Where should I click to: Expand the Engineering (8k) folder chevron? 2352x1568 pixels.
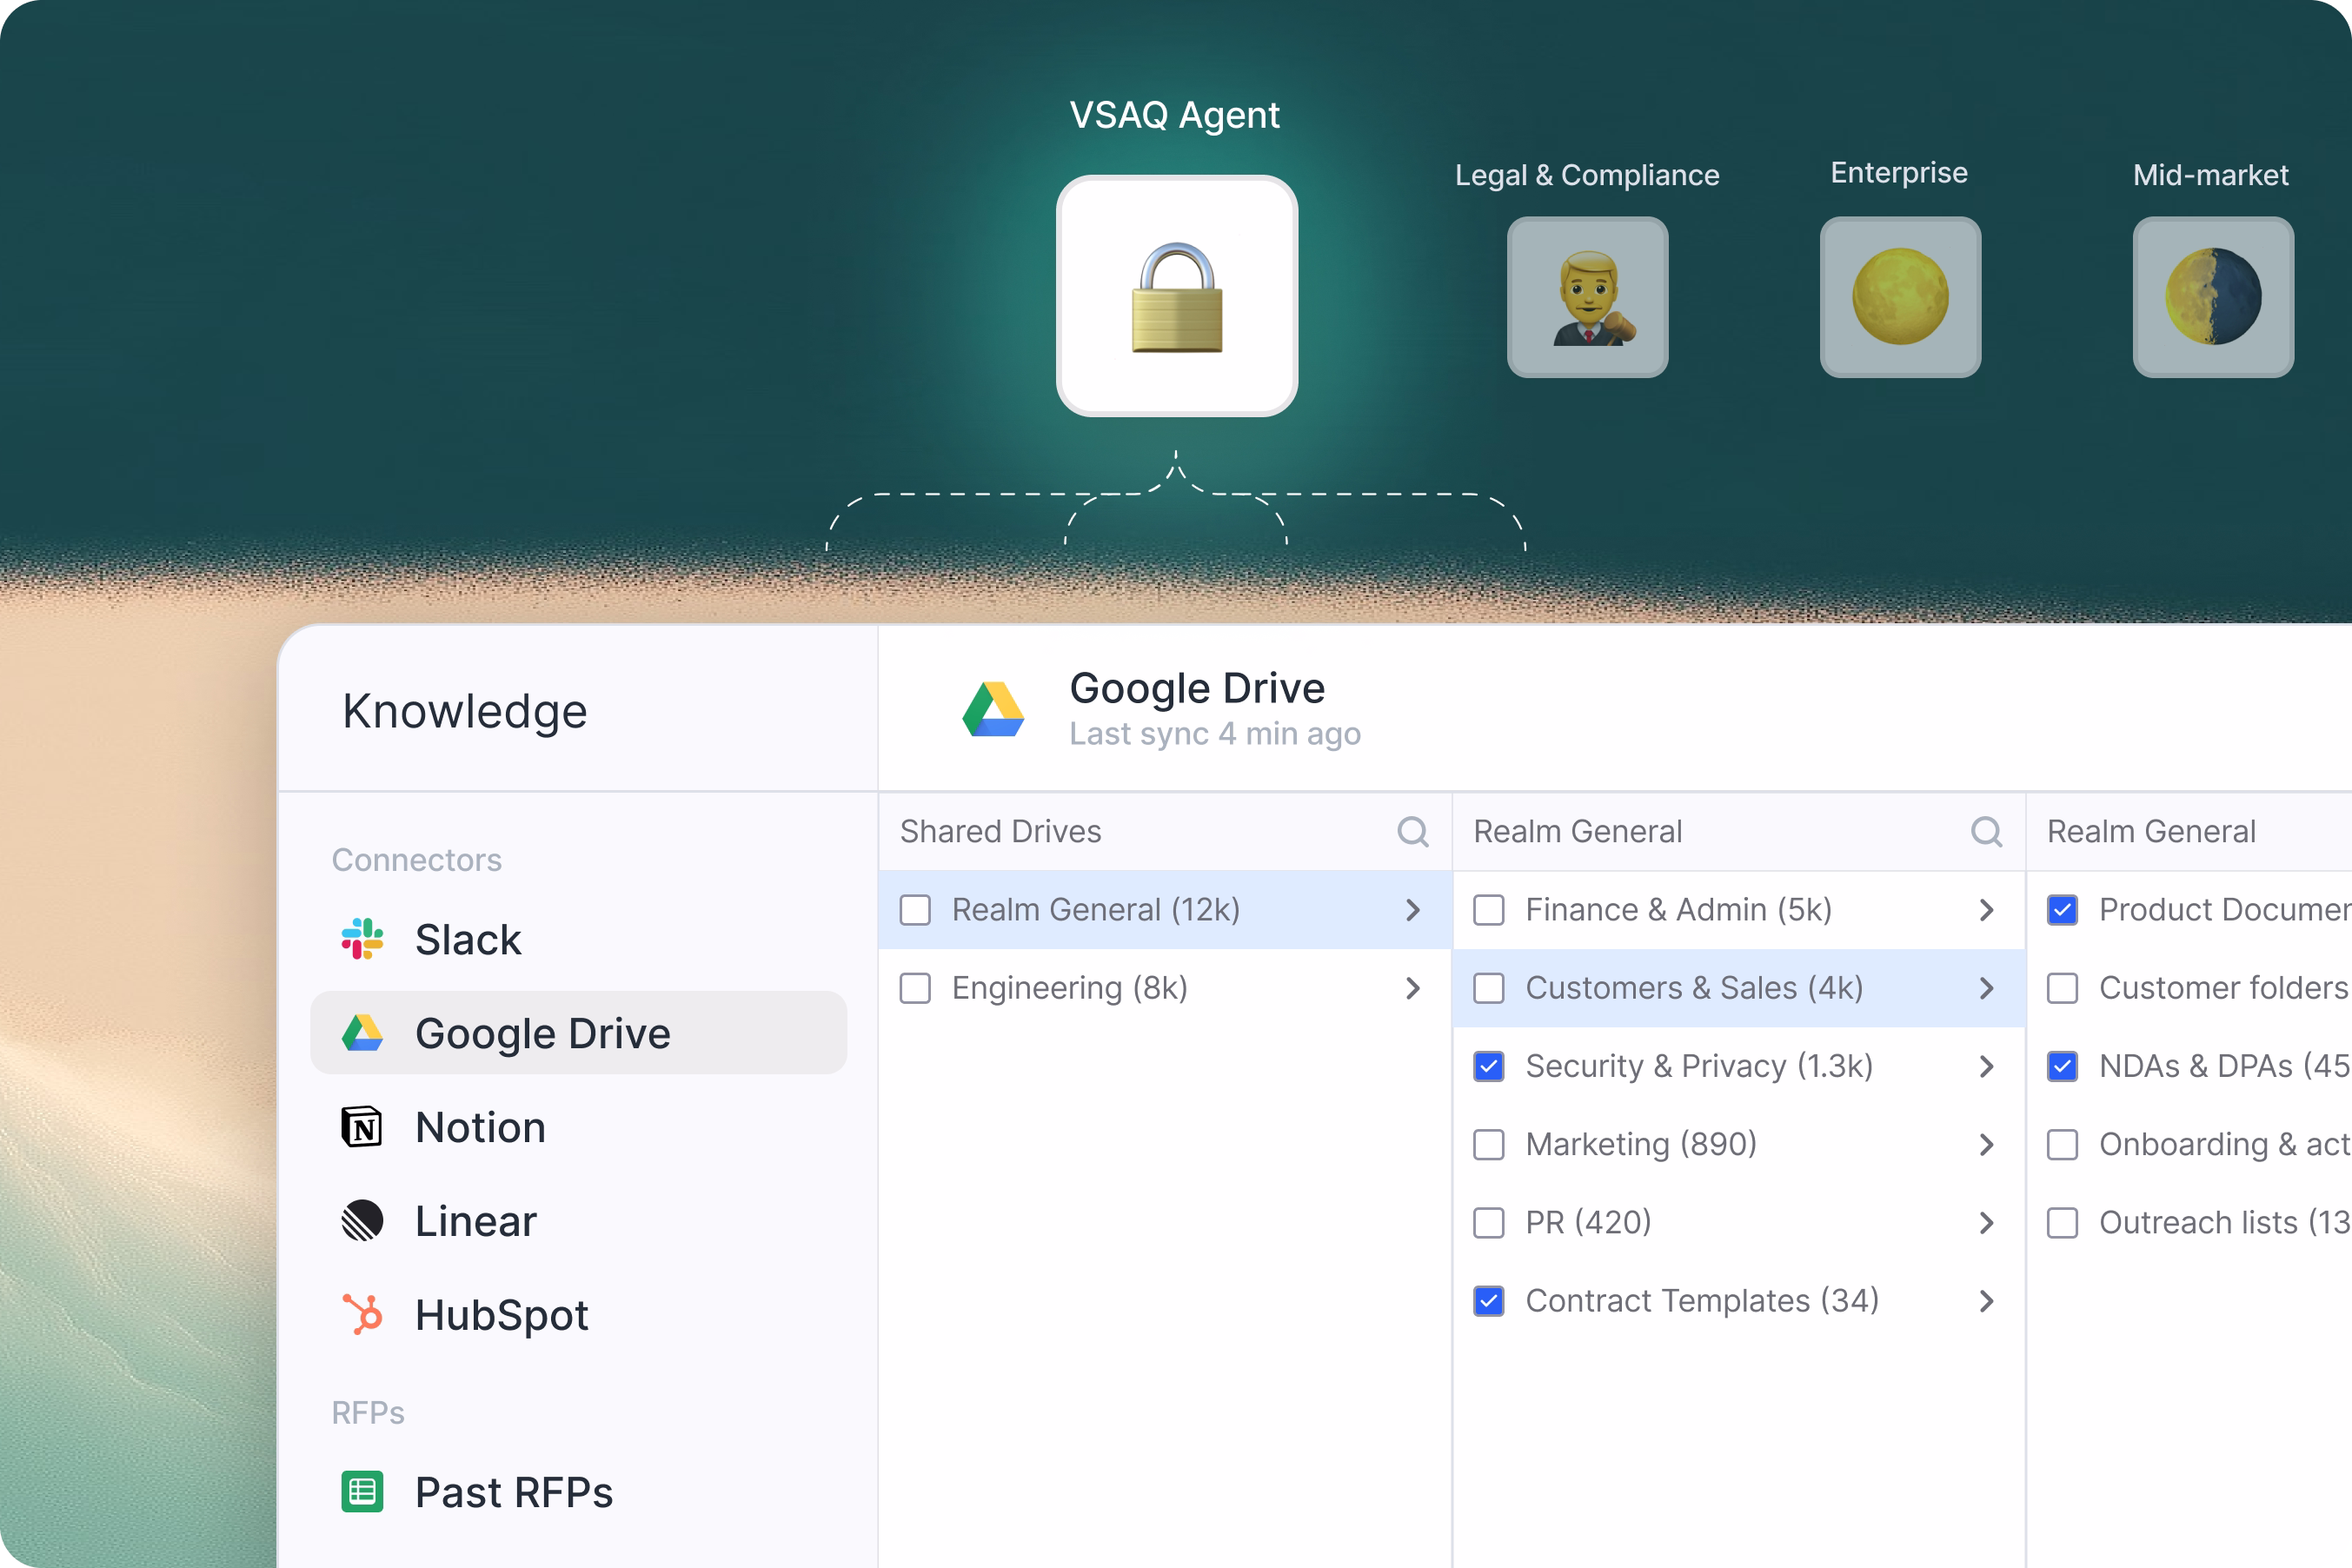[x=1412, y=988]
